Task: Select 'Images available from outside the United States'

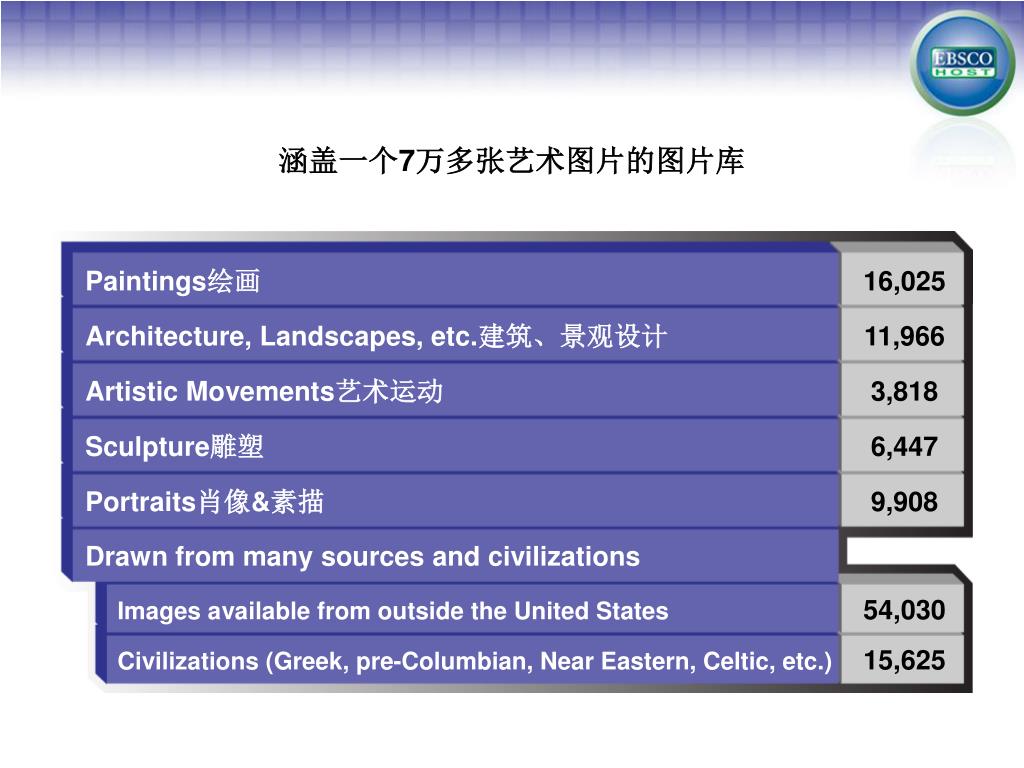Action: (x=392, y=611)
